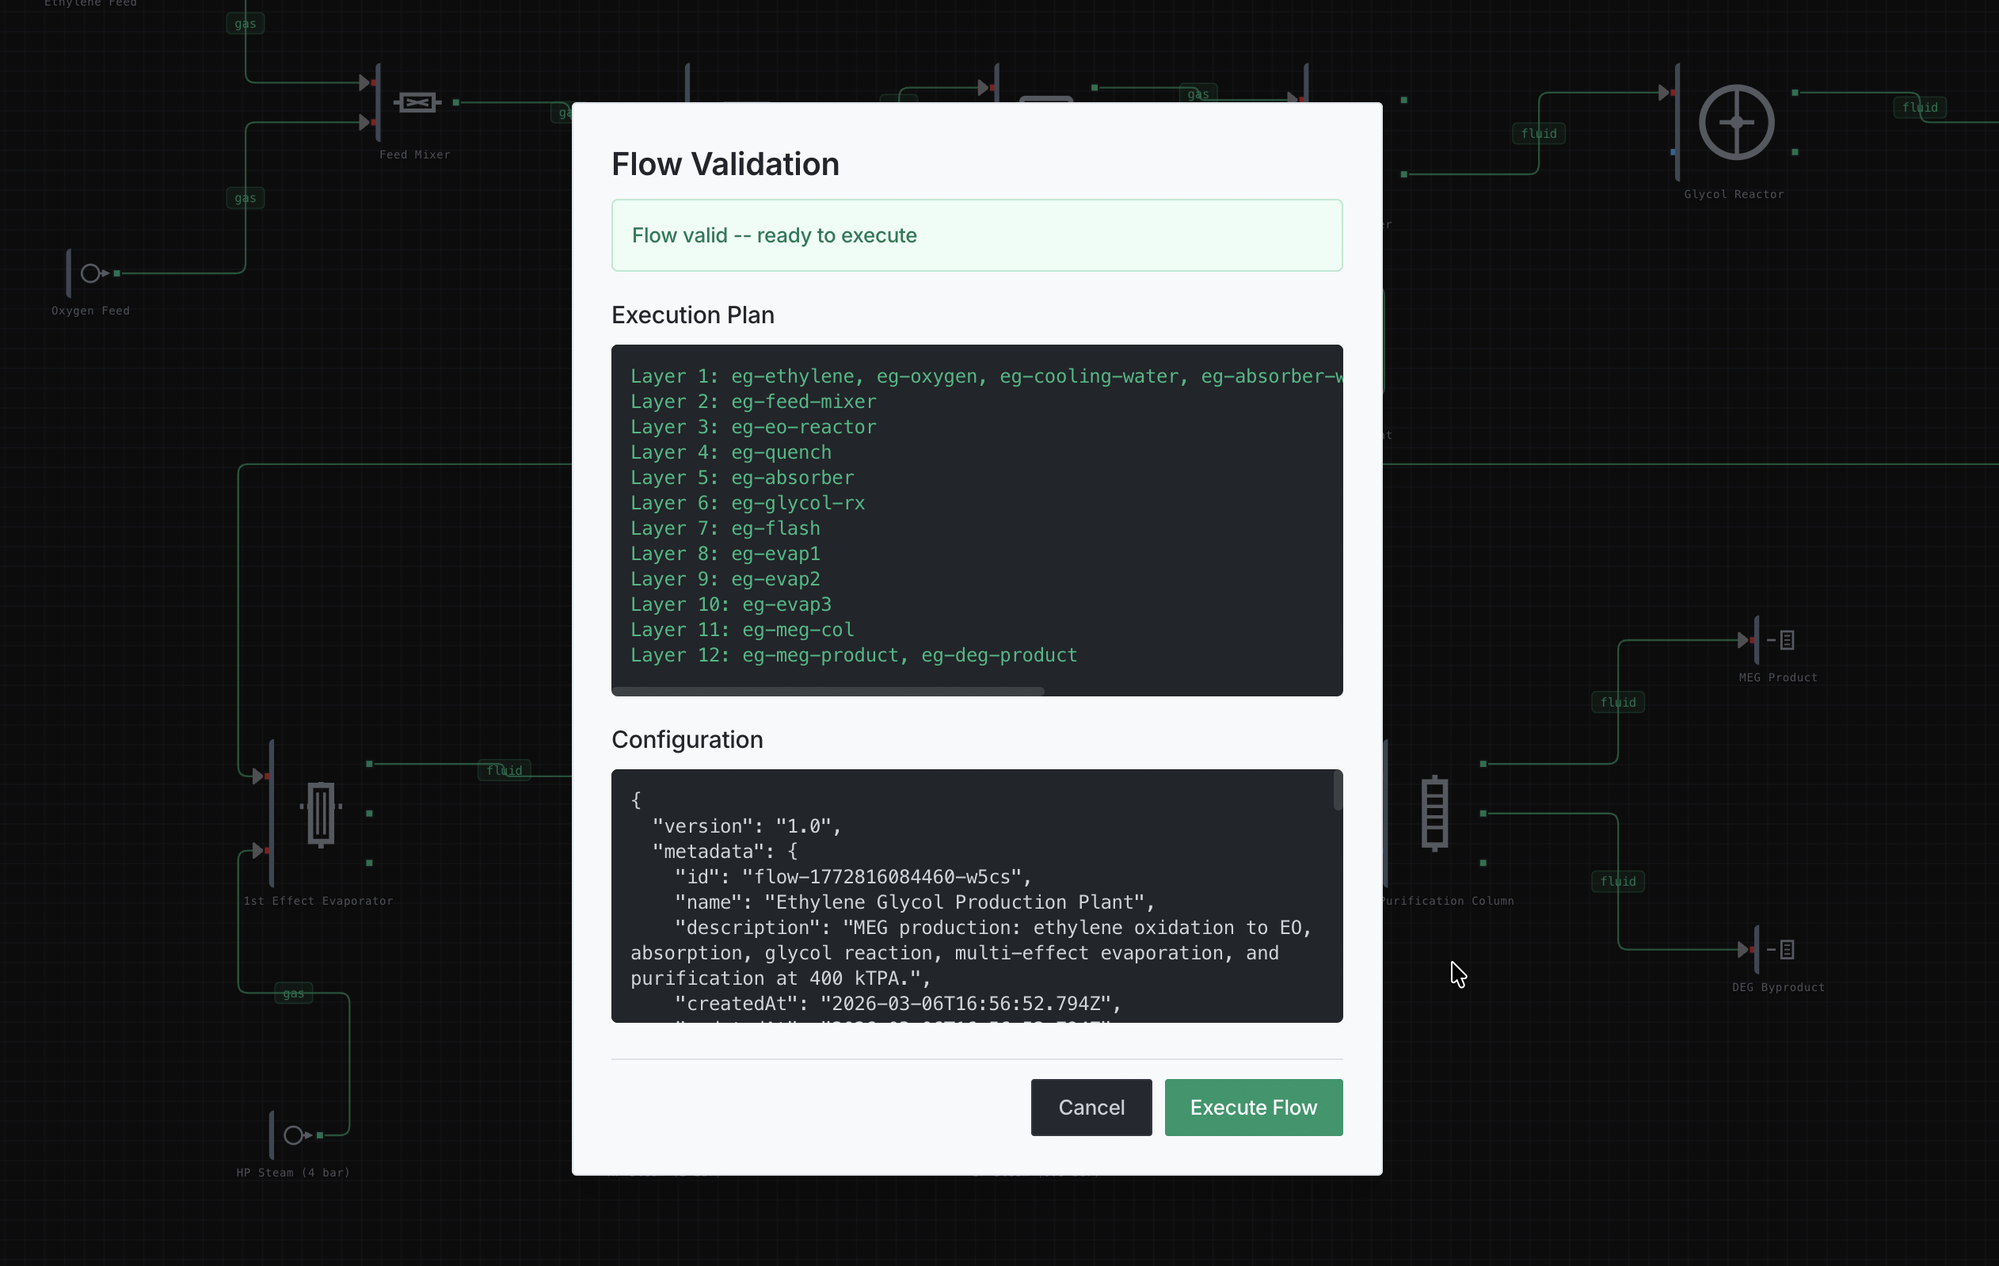Select the Glycol Reactor node icon
This screenshot has height=1266, width=1999.
coord(1737,123)
